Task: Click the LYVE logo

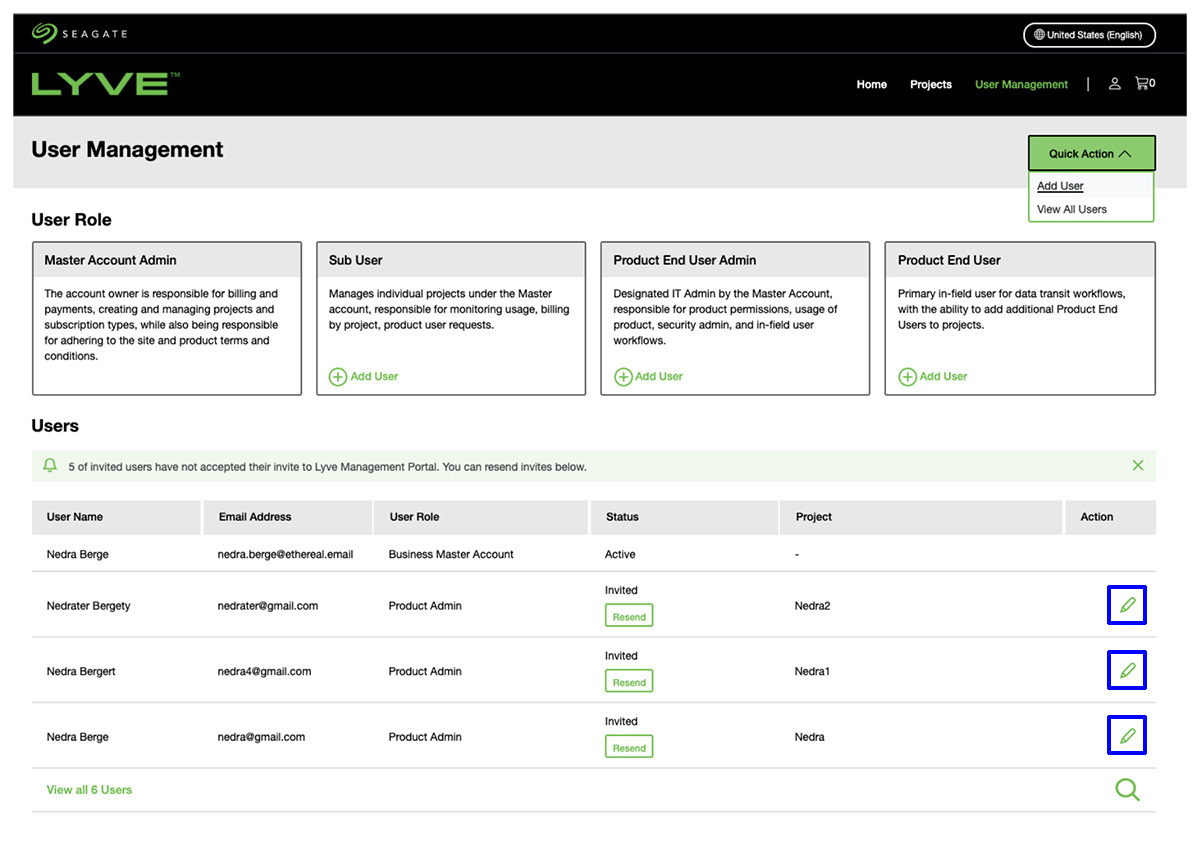Action: 105,84
